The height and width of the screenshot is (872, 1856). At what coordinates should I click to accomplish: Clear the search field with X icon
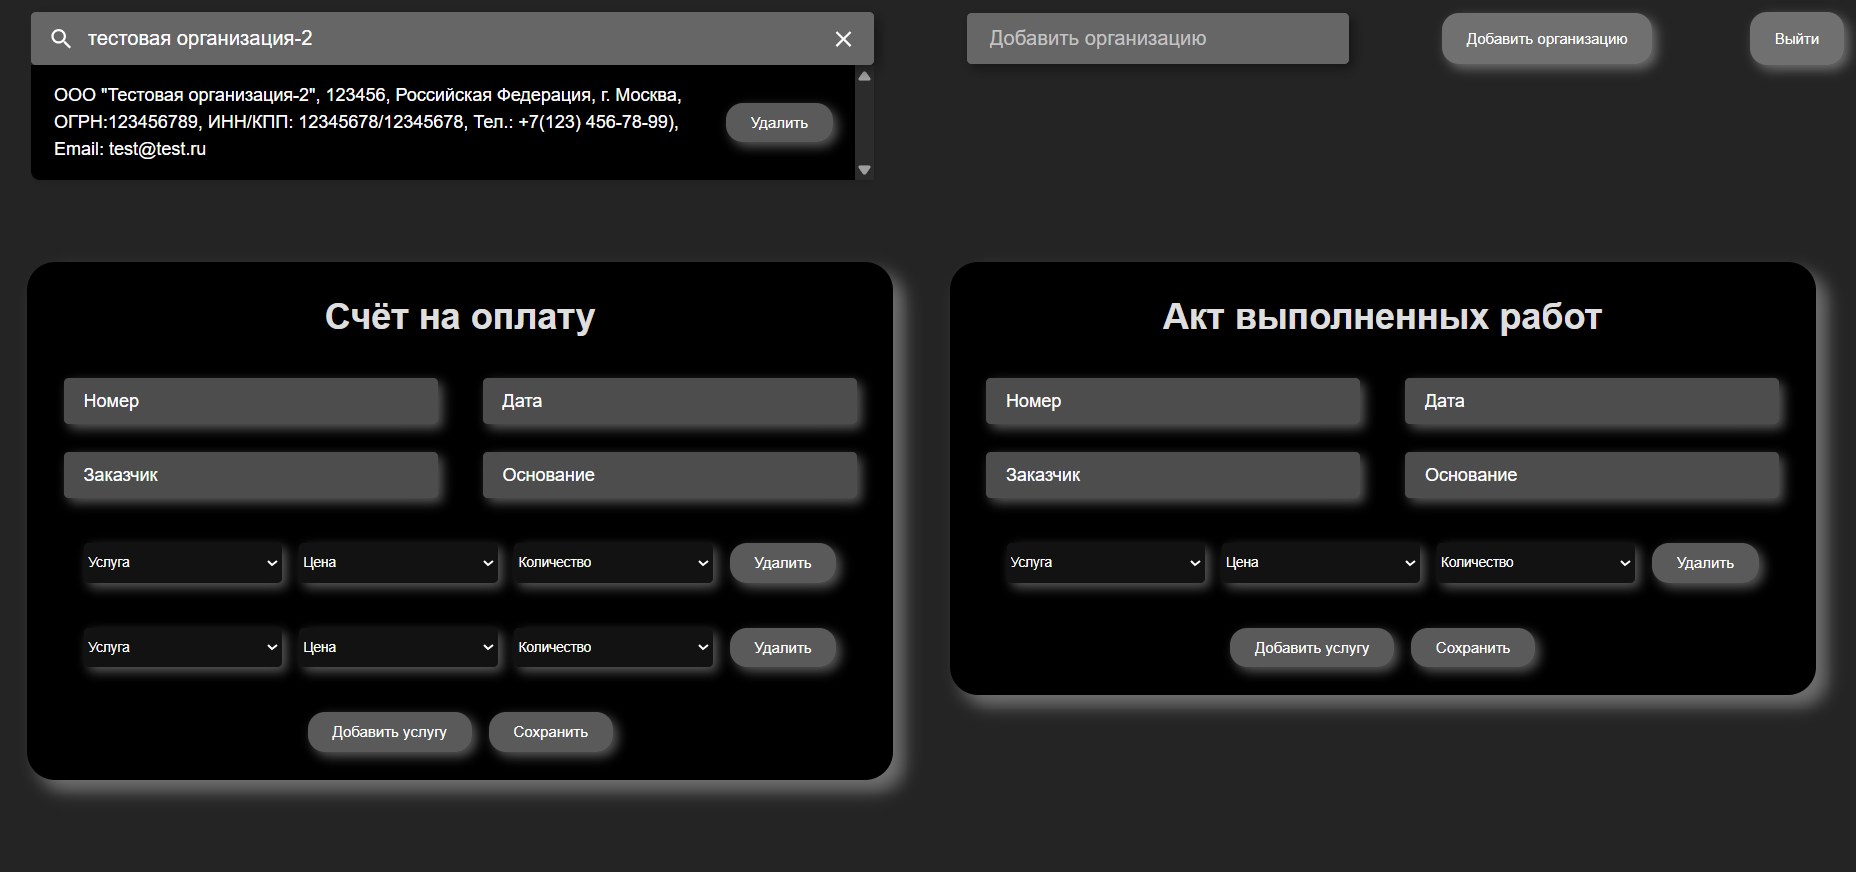[x=843, y=39]
